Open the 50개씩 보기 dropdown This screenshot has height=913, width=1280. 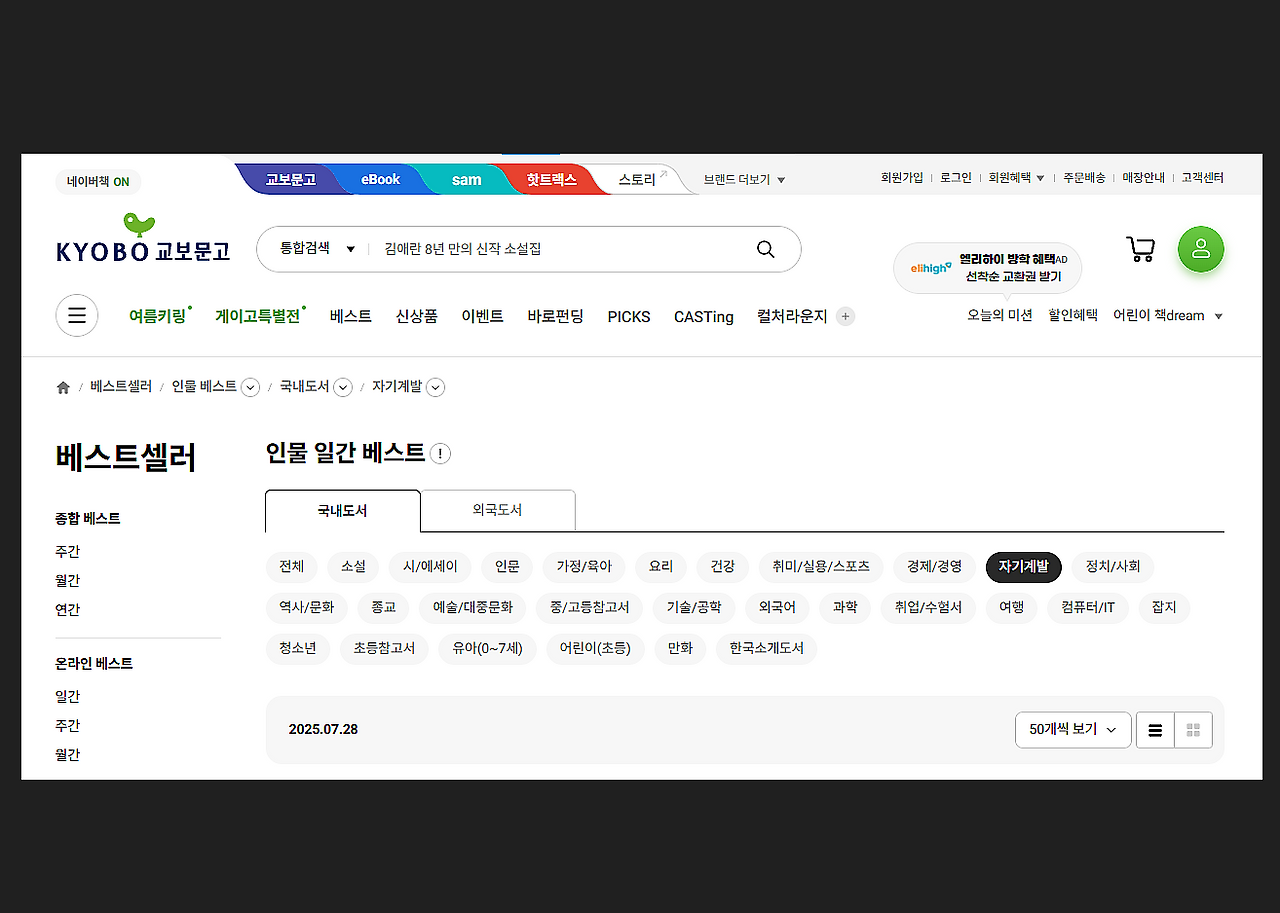pyautogui.click(x=1073, y=730)
